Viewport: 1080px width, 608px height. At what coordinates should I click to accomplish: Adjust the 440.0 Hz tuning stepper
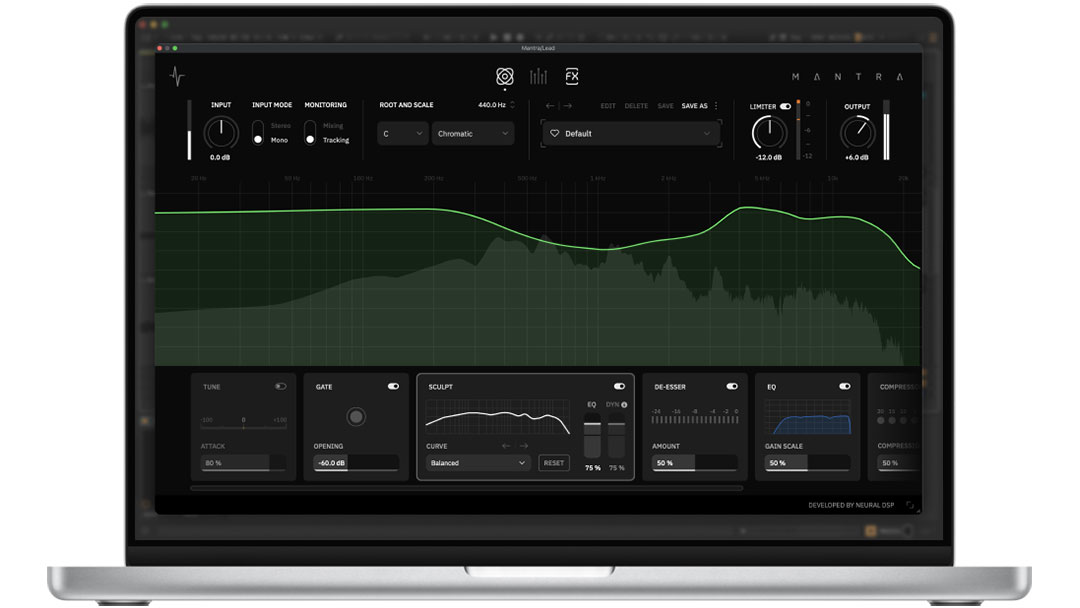512,105
